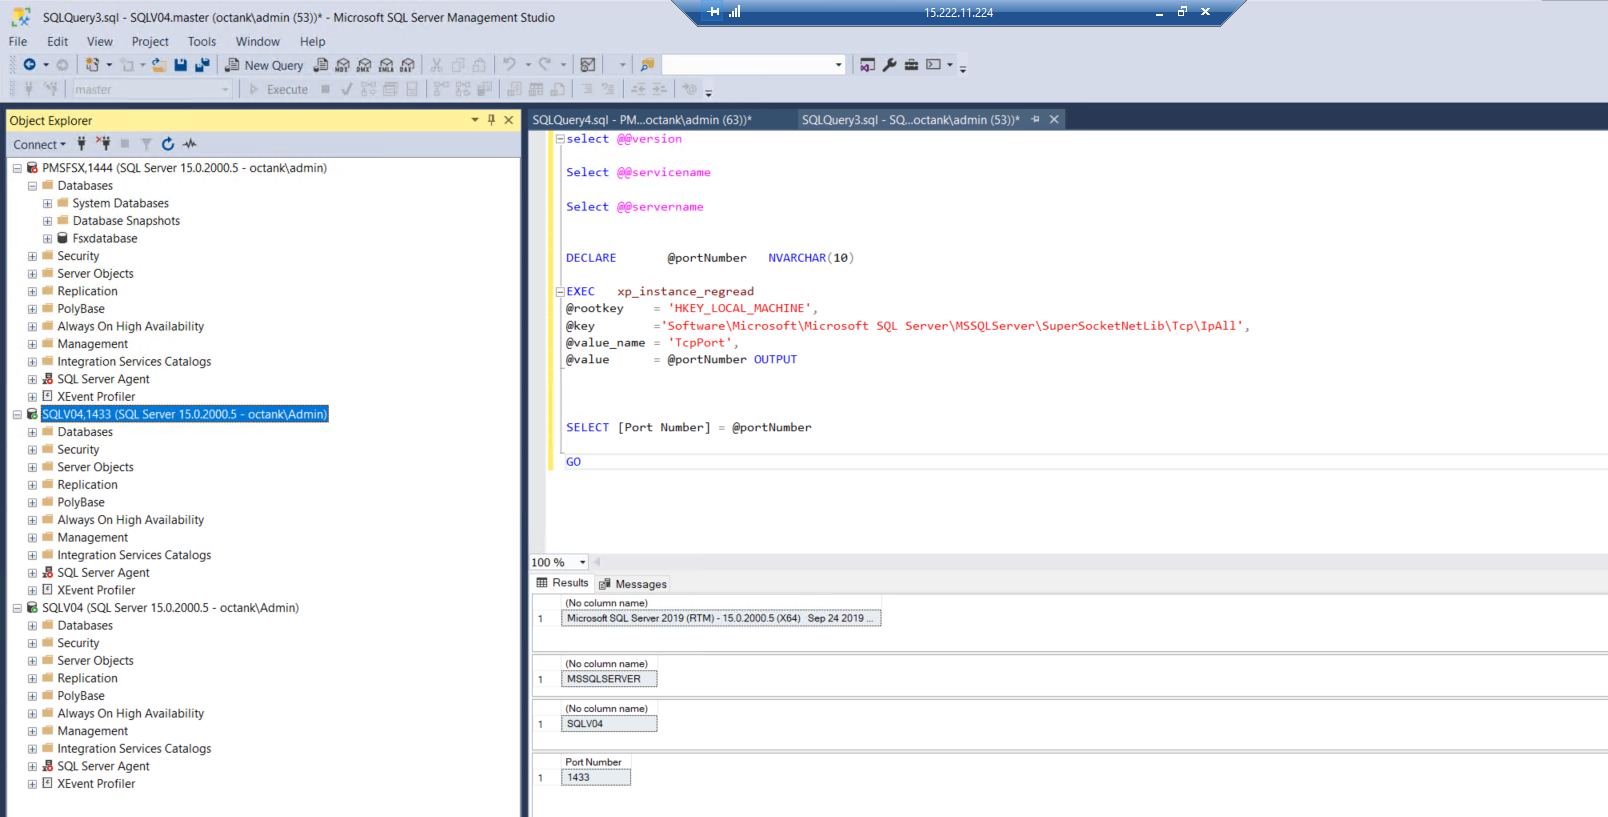This screenshot has height=817, width=1608.
Task: Click the Disconnect icon in Object Explorer
Action: tap(103, 144)
